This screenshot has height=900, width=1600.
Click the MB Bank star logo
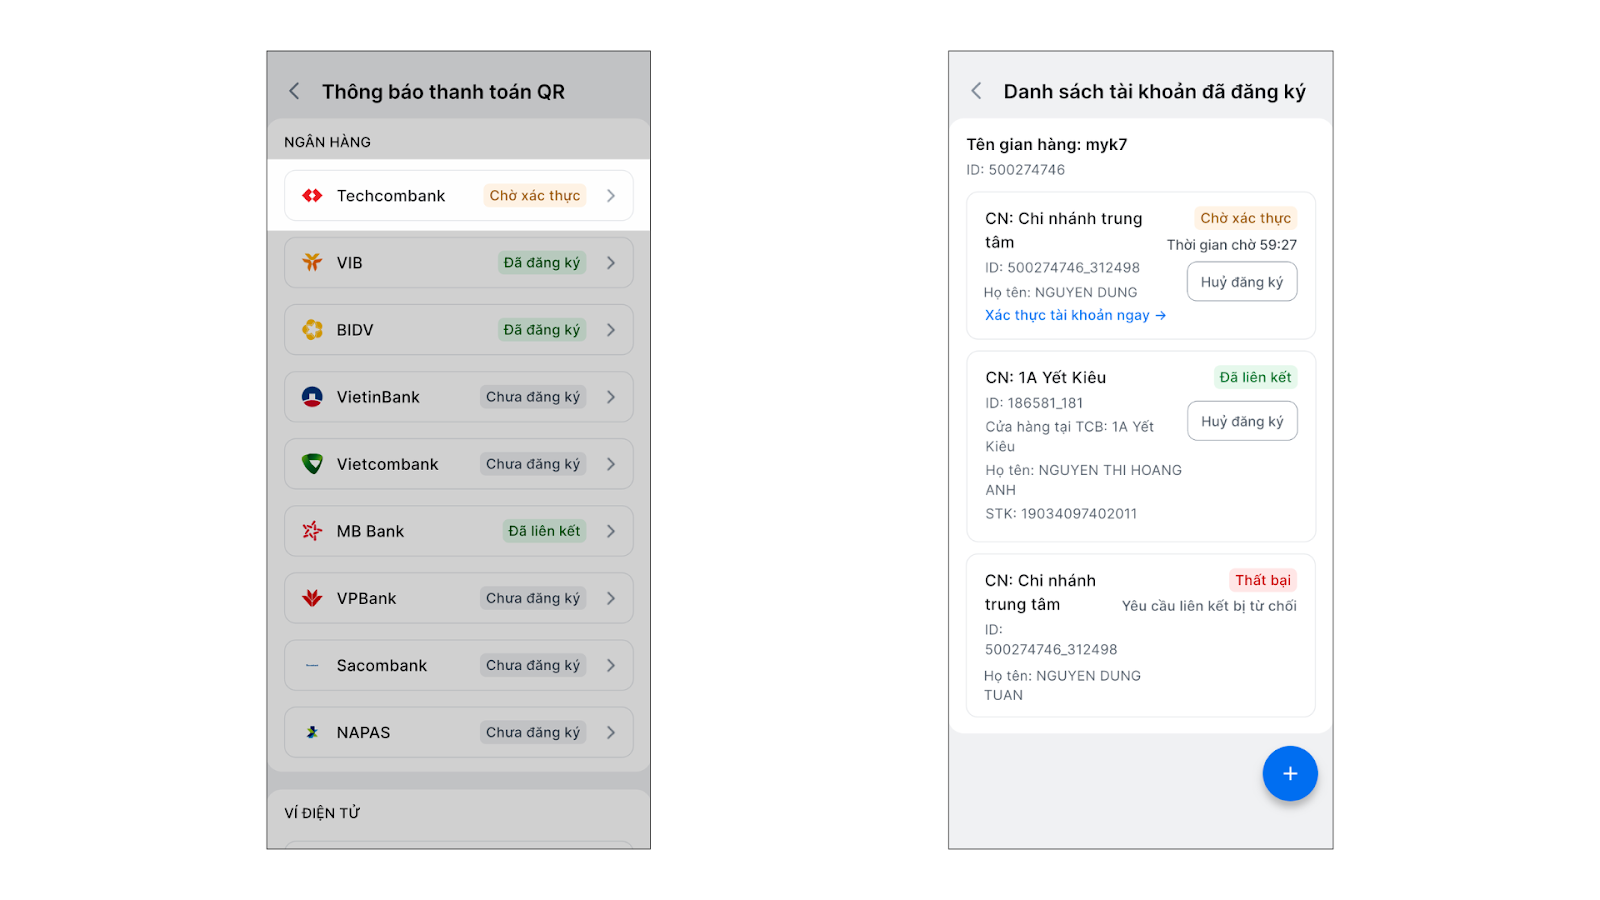pyautogui.click(x=312, y=531)
